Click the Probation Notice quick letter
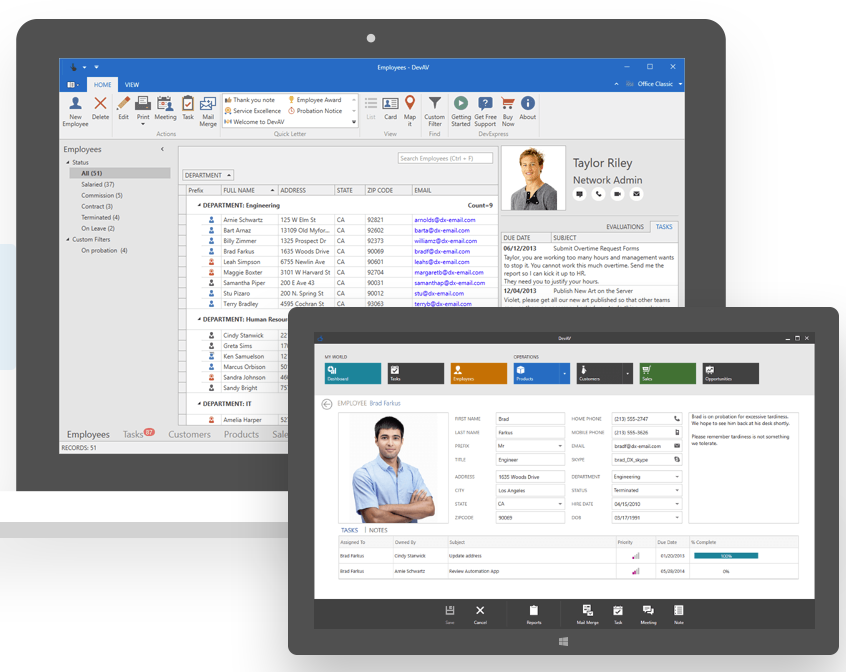 pos(315,111)
